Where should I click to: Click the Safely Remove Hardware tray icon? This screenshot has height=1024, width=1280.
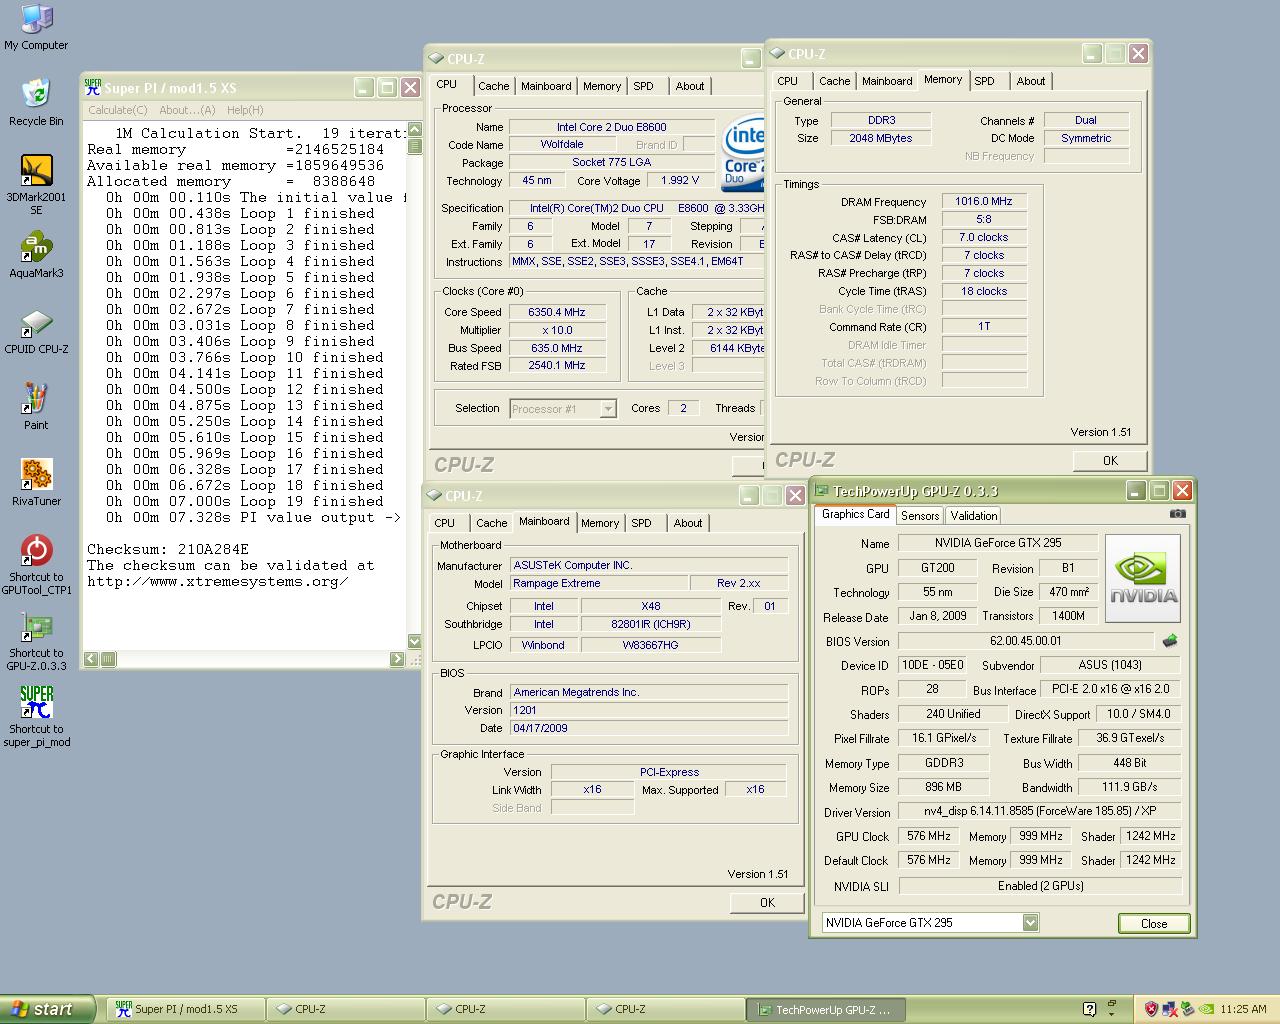[1187, 1009]
